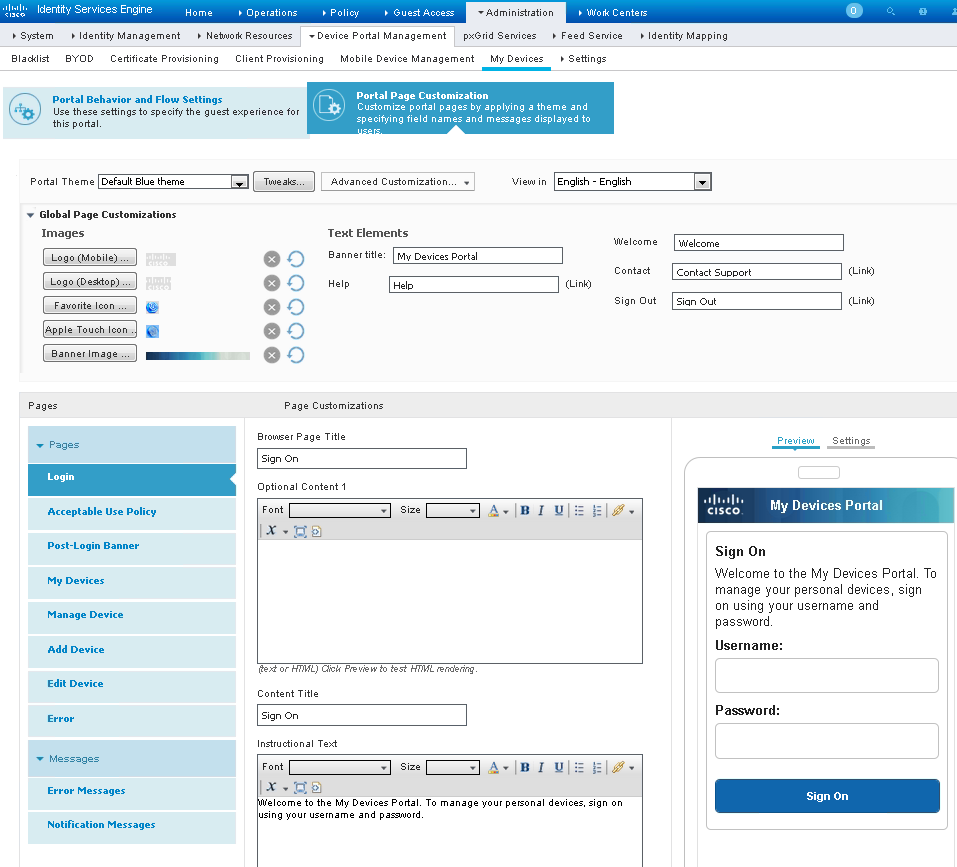
Task: Collapse the Pages group in sidebar
Action: (x=40, y=445)
